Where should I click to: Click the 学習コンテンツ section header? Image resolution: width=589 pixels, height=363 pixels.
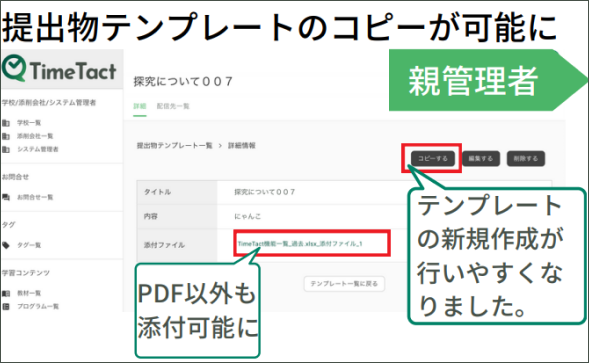(x=26, y=273)
